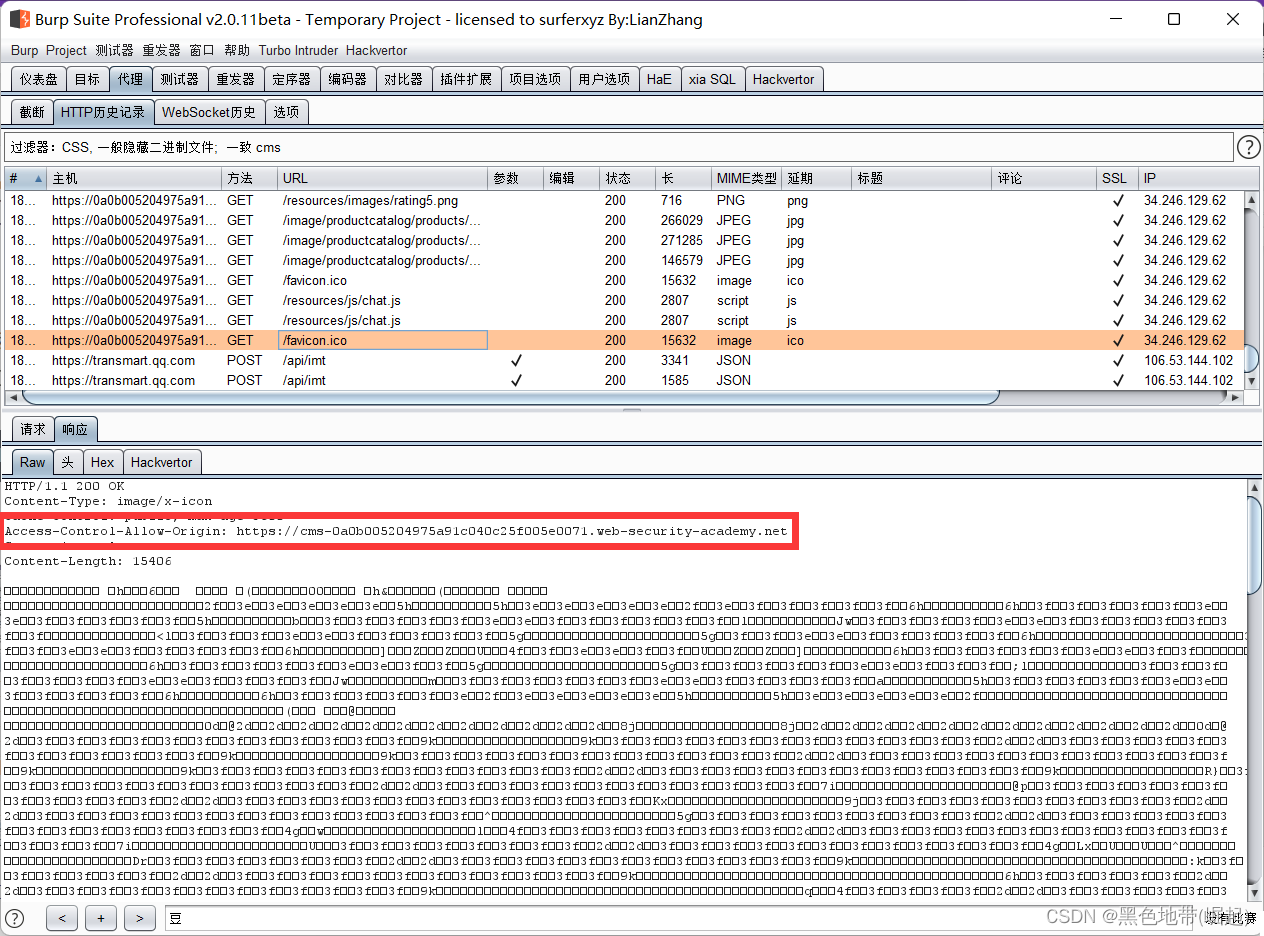Viewport: 1264px width, 936px height.
Task: Go to next search match with > button
Action: coord(140,918)
